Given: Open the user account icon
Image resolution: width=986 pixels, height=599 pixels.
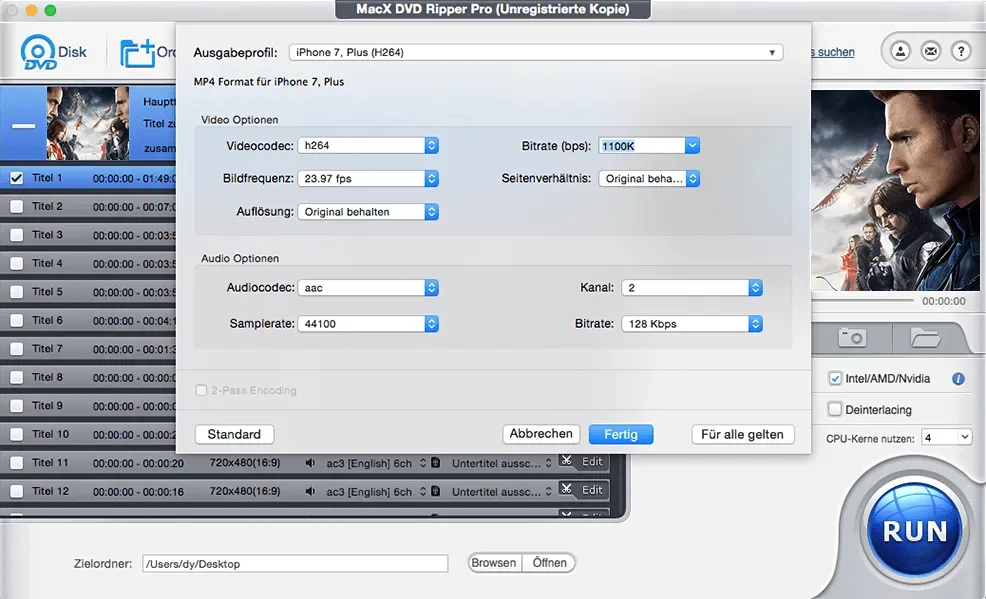Looking at the screenshot, I should (x=900, y=52).
